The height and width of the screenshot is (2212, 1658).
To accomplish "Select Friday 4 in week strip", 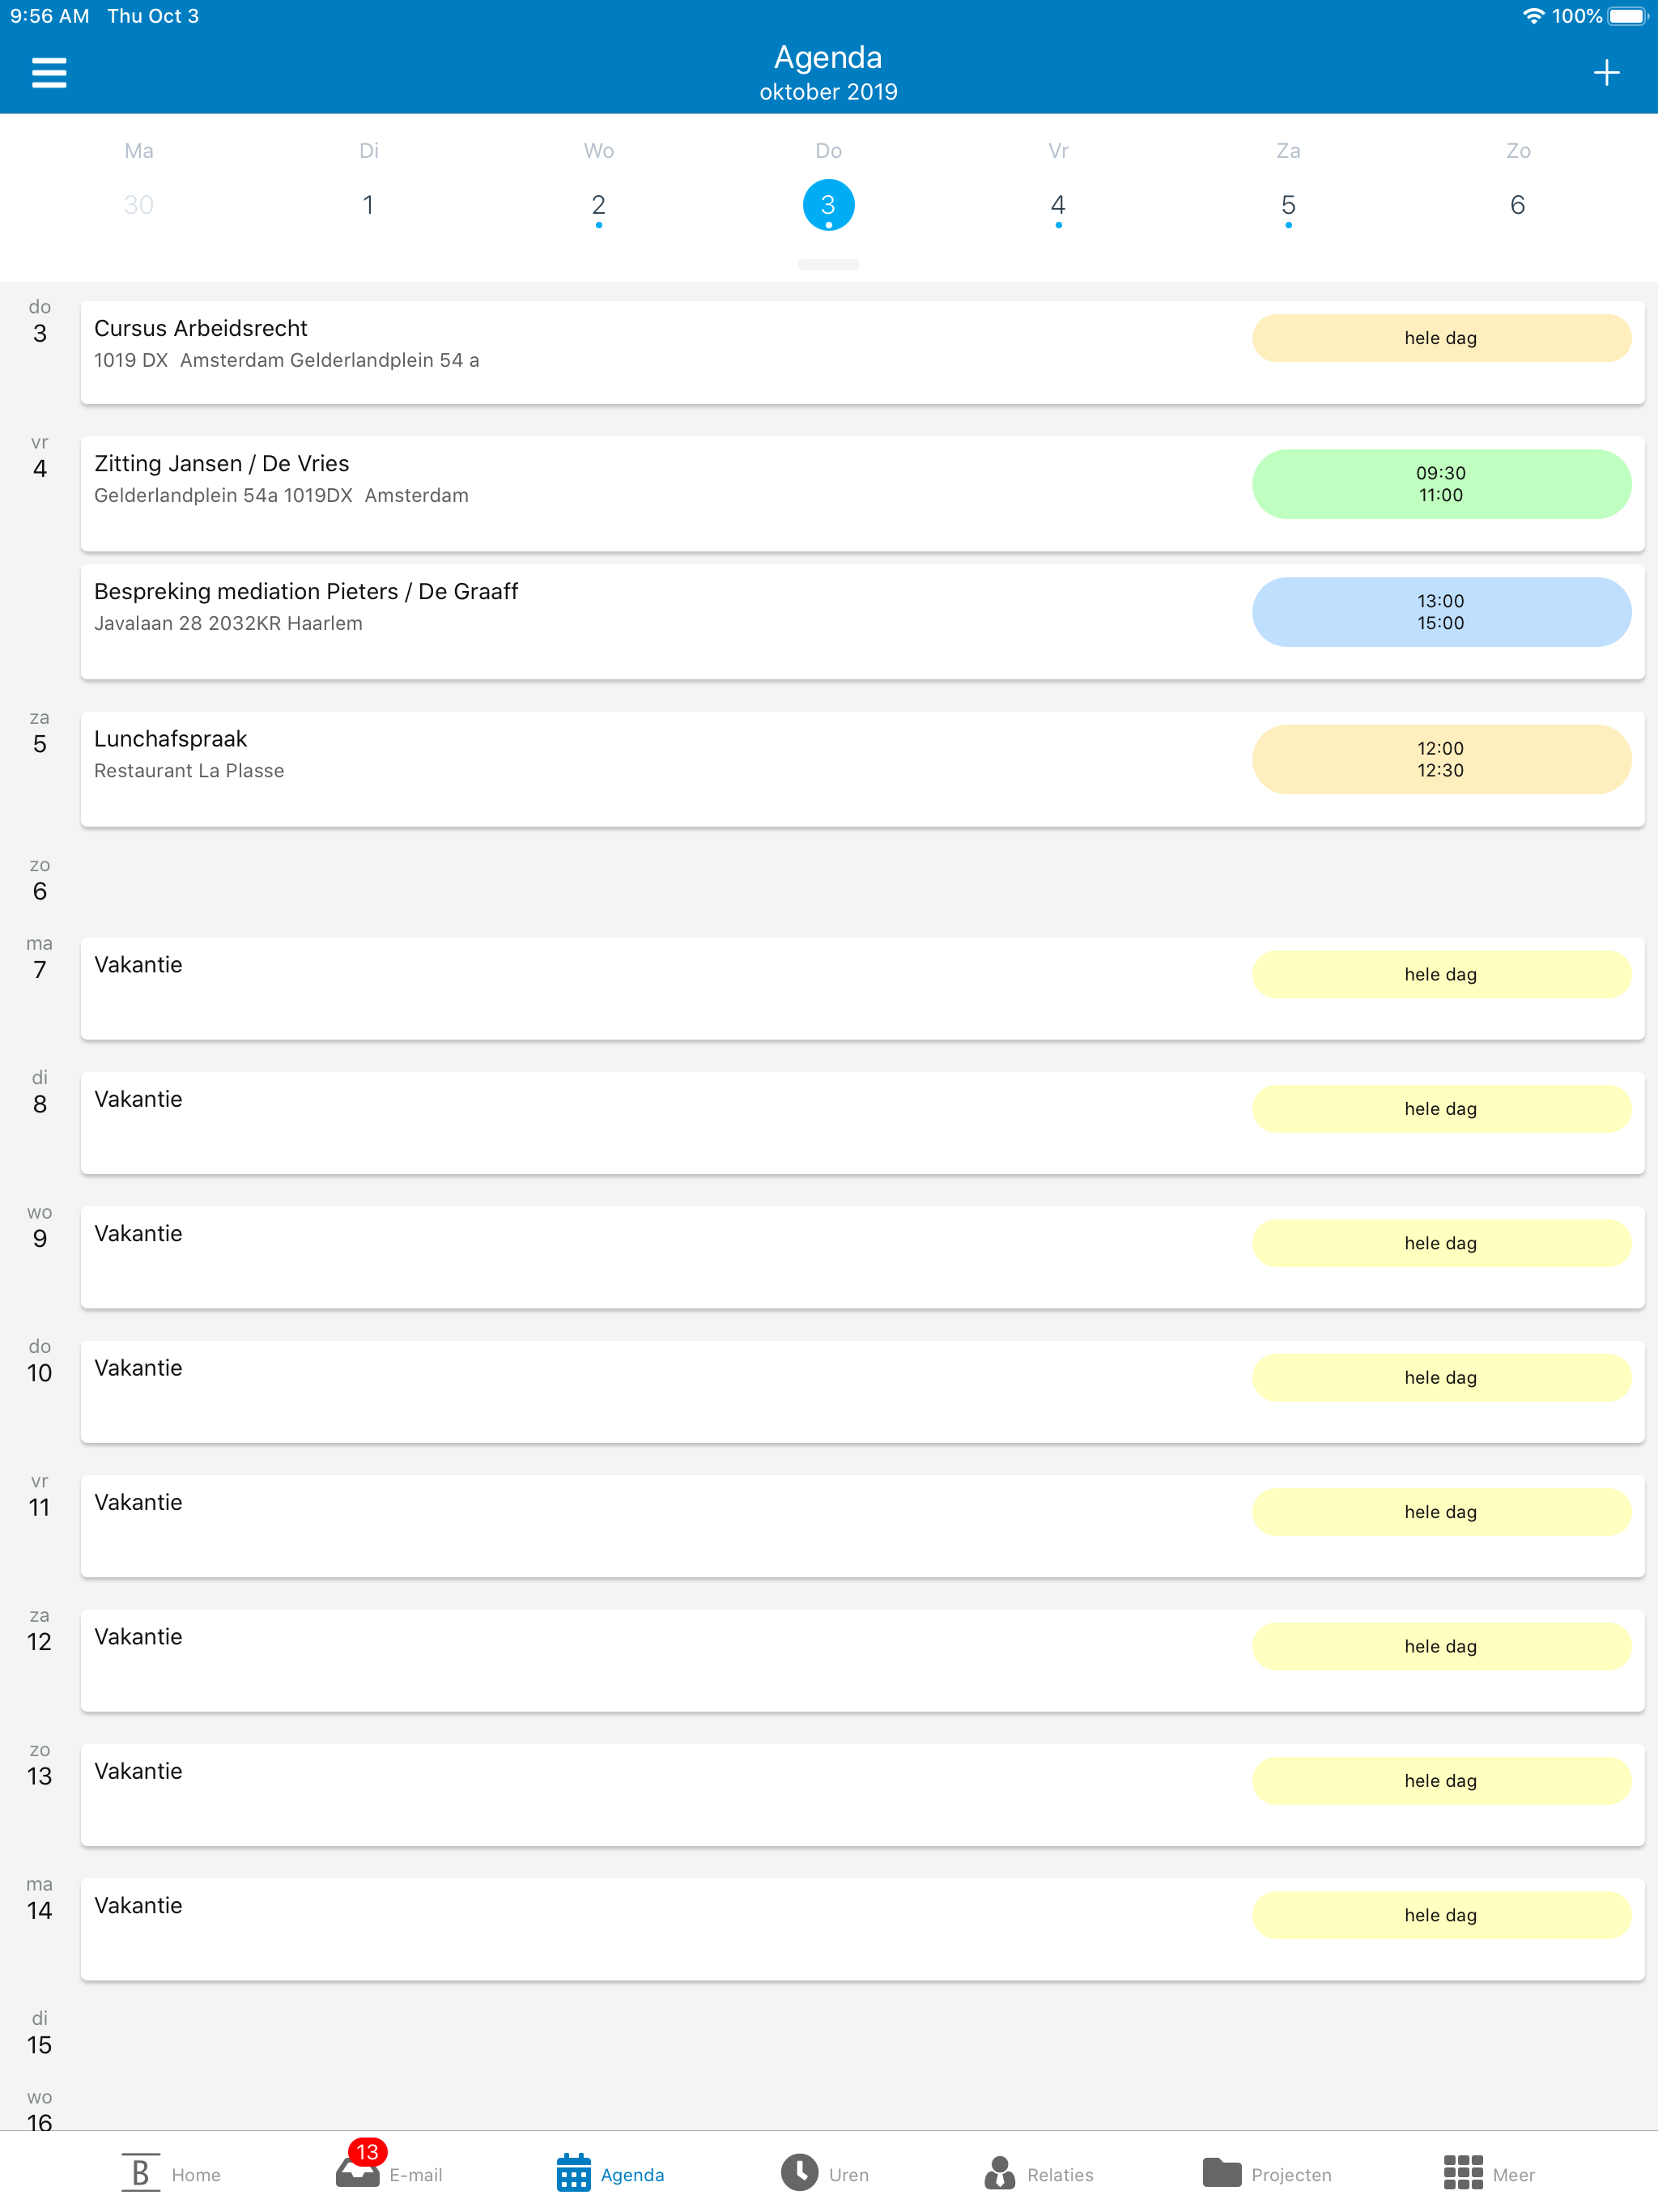I will 1058,205.
